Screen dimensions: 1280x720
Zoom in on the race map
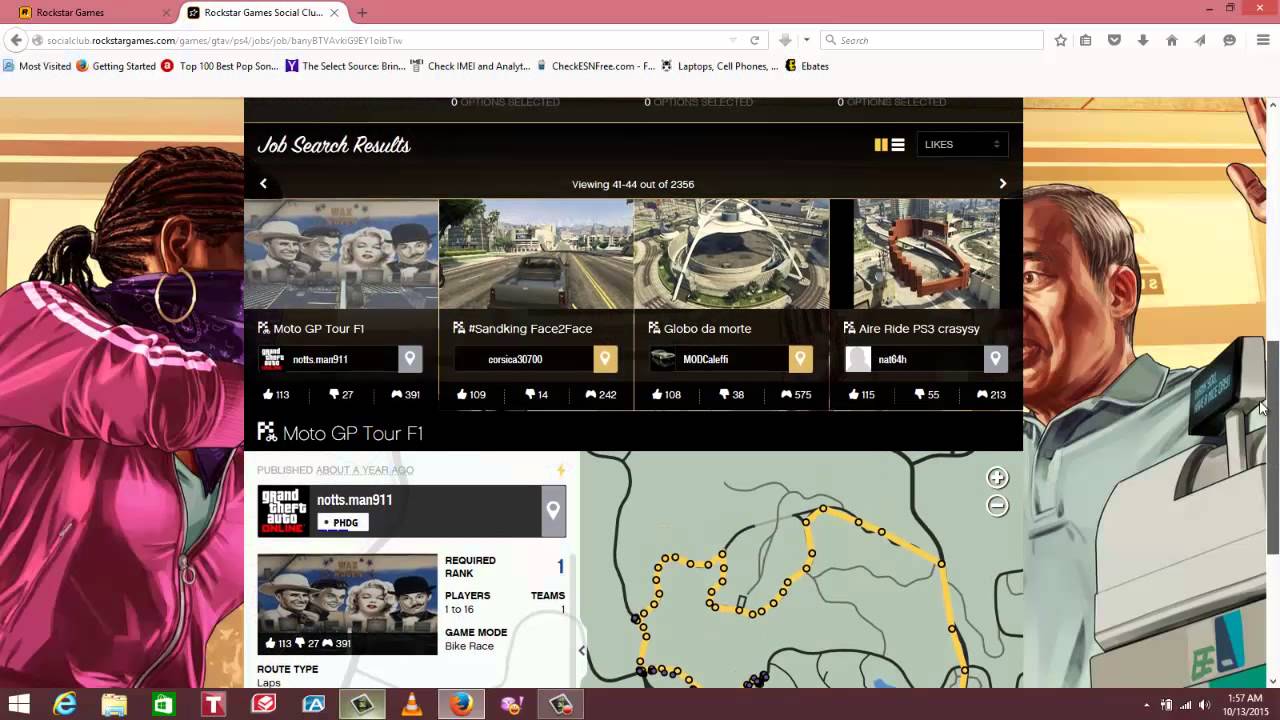tap(997, 478)
